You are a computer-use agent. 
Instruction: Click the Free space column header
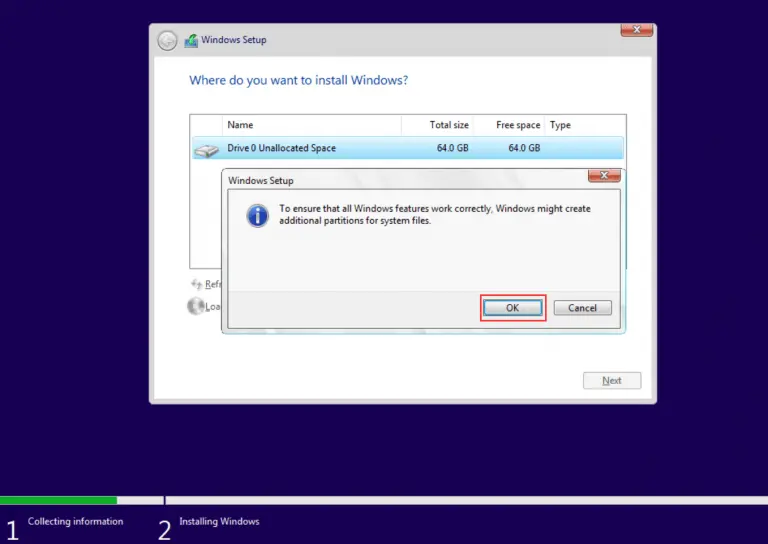pos(508,125)
